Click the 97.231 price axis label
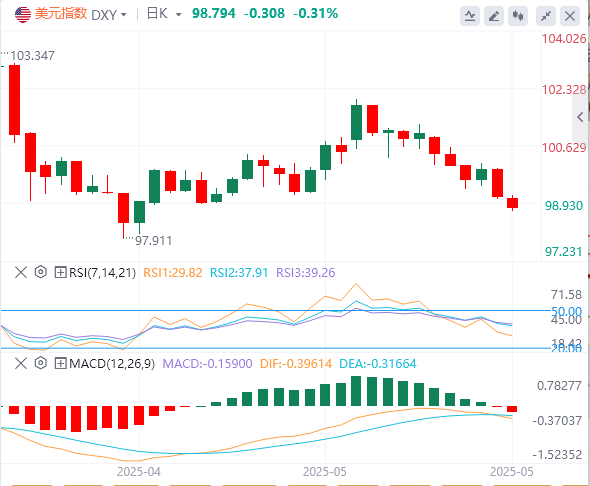 point(564,251)
